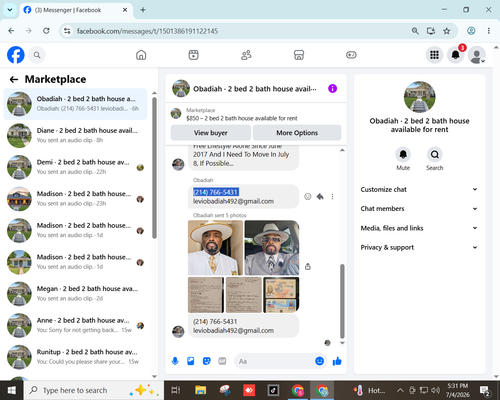Image resolution: width=500 pixels, height=400 pixels.
Task: Click the chat messages scrollbar thumb
Action: 342,301
